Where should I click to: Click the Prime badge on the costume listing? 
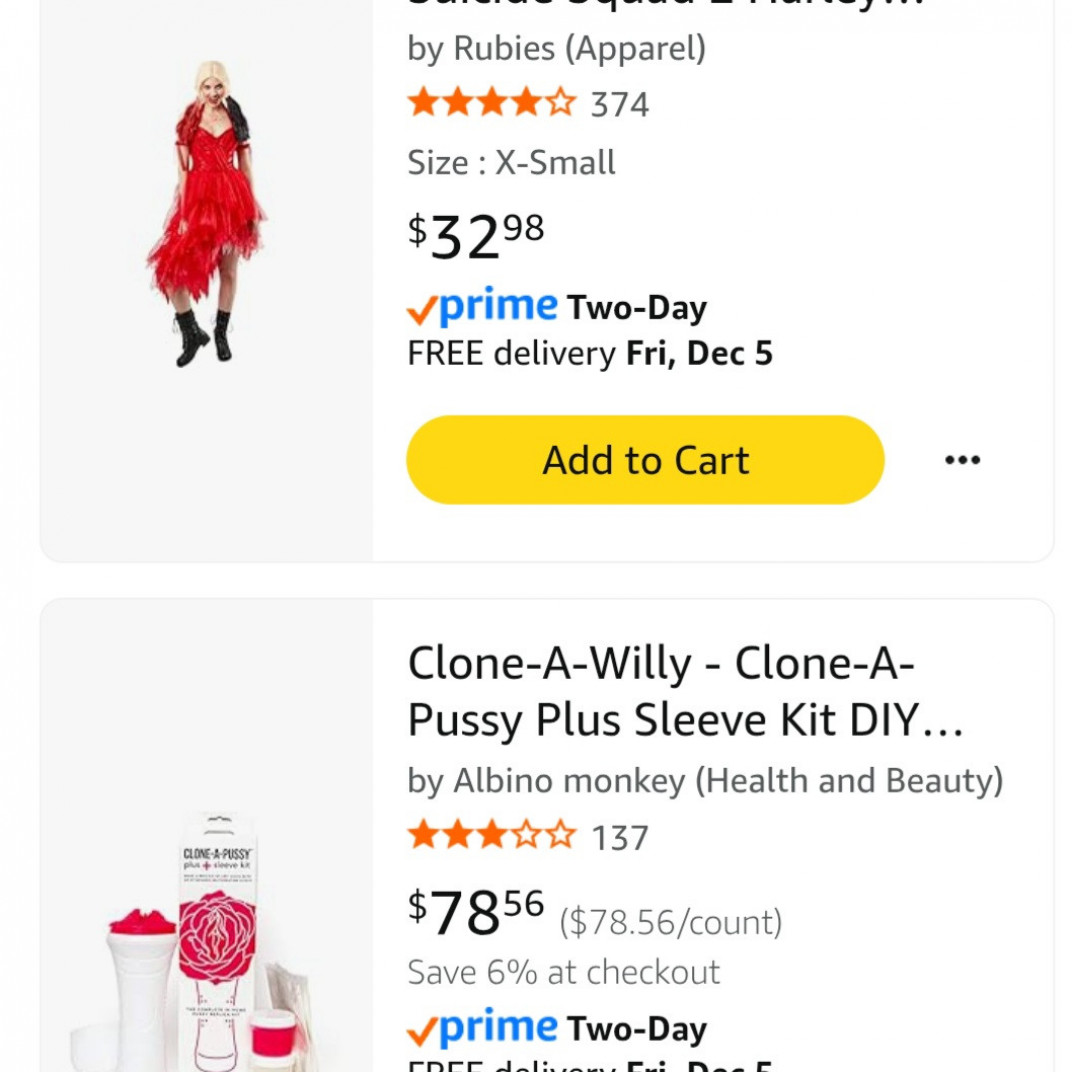pos(482,305)
